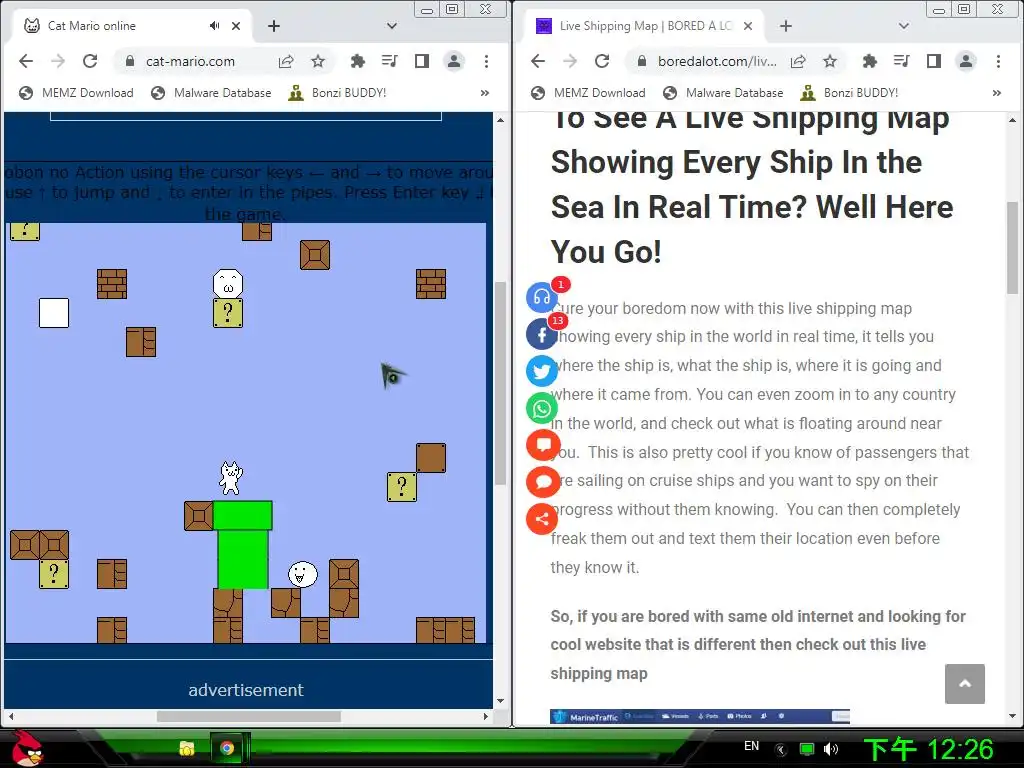Click the orange share icon

tap(541, 519)
